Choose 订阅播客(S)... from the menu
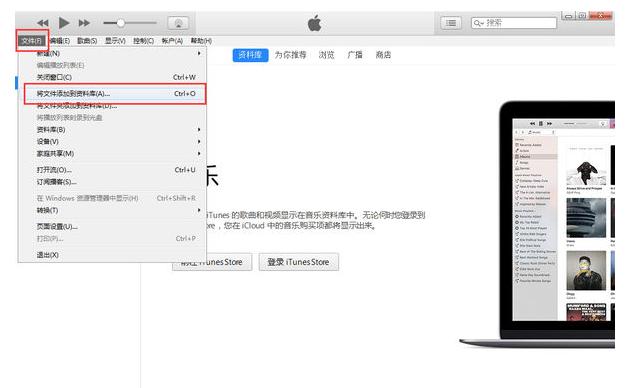The width and height of the screenshot is (633, 388). (x=112, y=182)
